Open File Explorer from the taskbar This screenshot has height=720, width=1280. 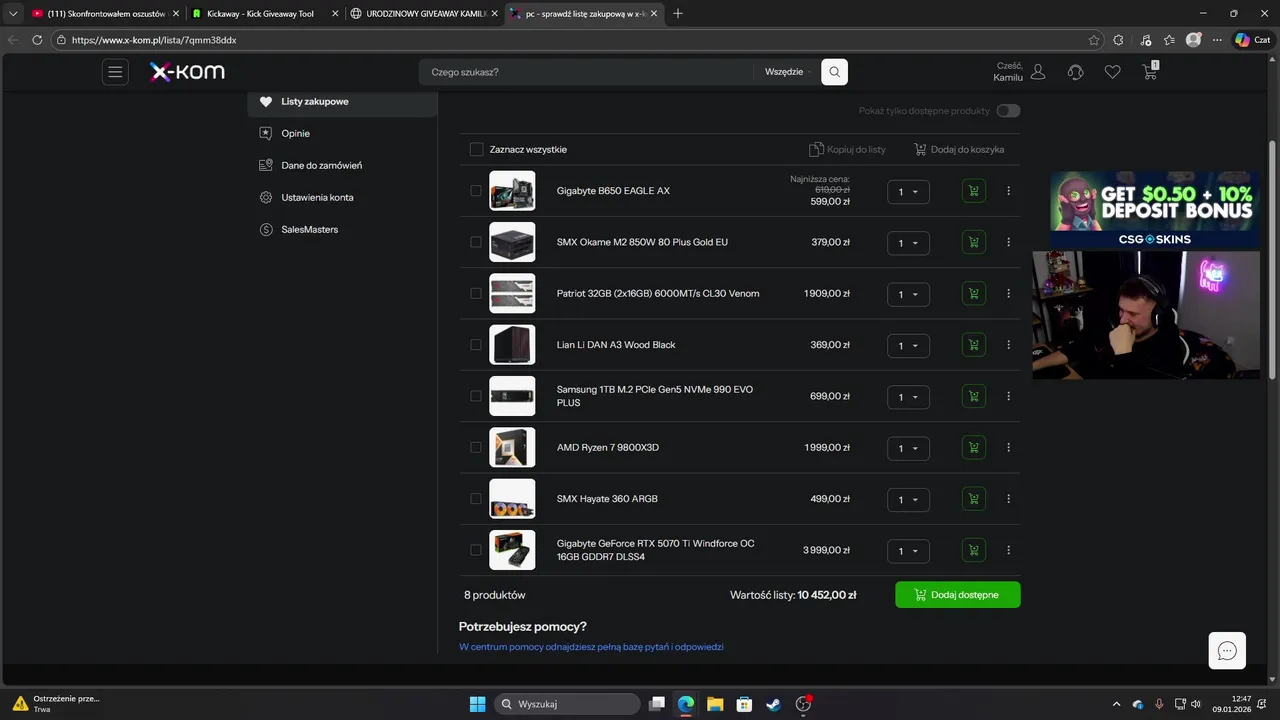[x=715, y=704]
